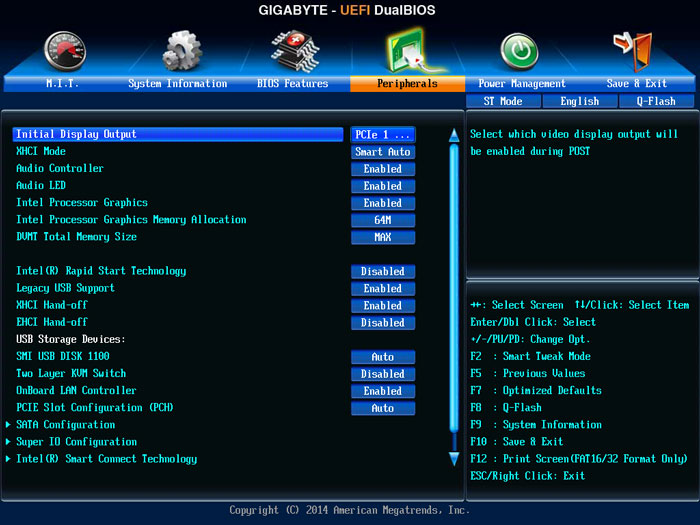Click the scroll up arrow in settings list
The image size is (700, 525).
click(x=454, y=135)
